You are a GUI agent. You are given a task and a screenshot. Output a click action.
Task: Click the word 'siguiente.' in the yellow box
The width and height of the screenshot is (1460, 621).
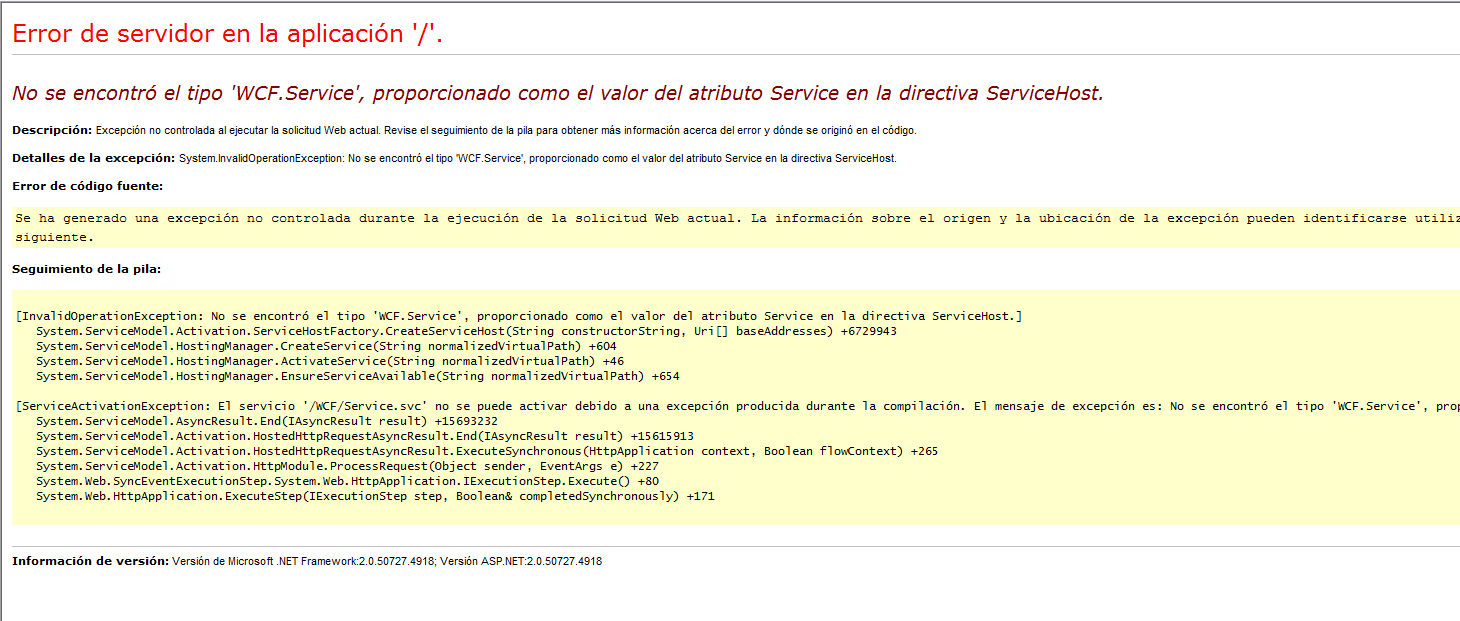54,237
